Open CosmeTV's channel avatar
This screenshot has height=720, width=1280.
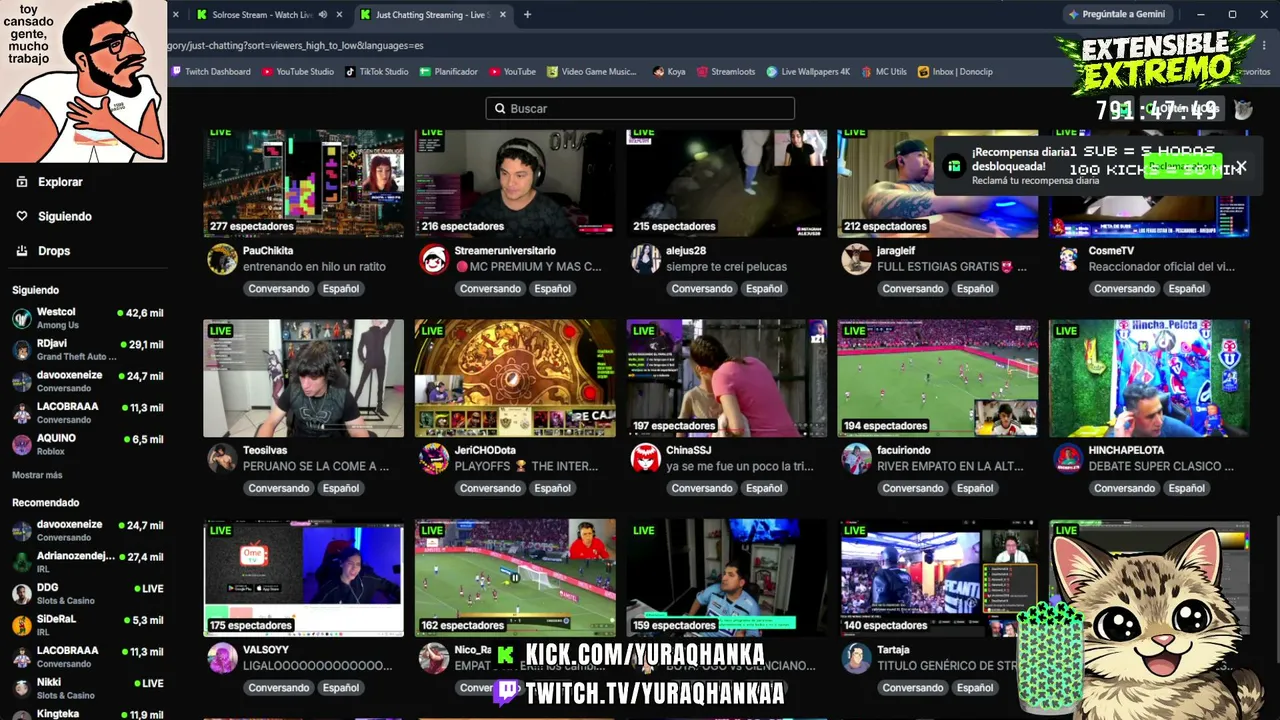coord(1068,259)
